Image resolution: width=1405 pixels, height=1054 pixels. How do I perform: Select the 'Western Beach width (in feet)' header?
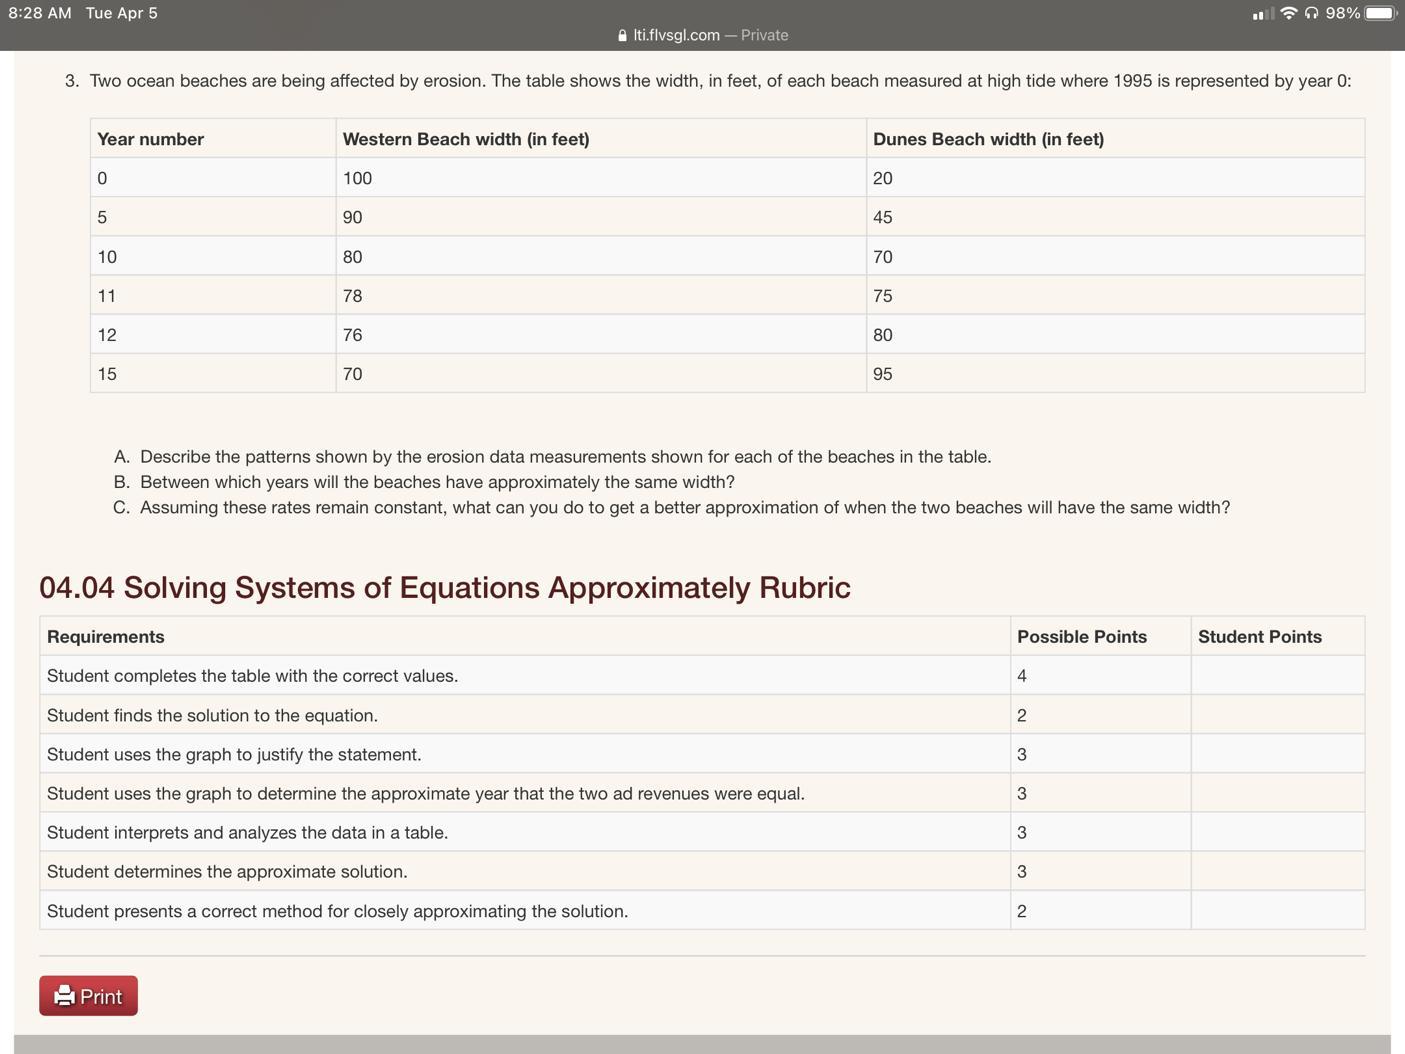tap(466, 139)
